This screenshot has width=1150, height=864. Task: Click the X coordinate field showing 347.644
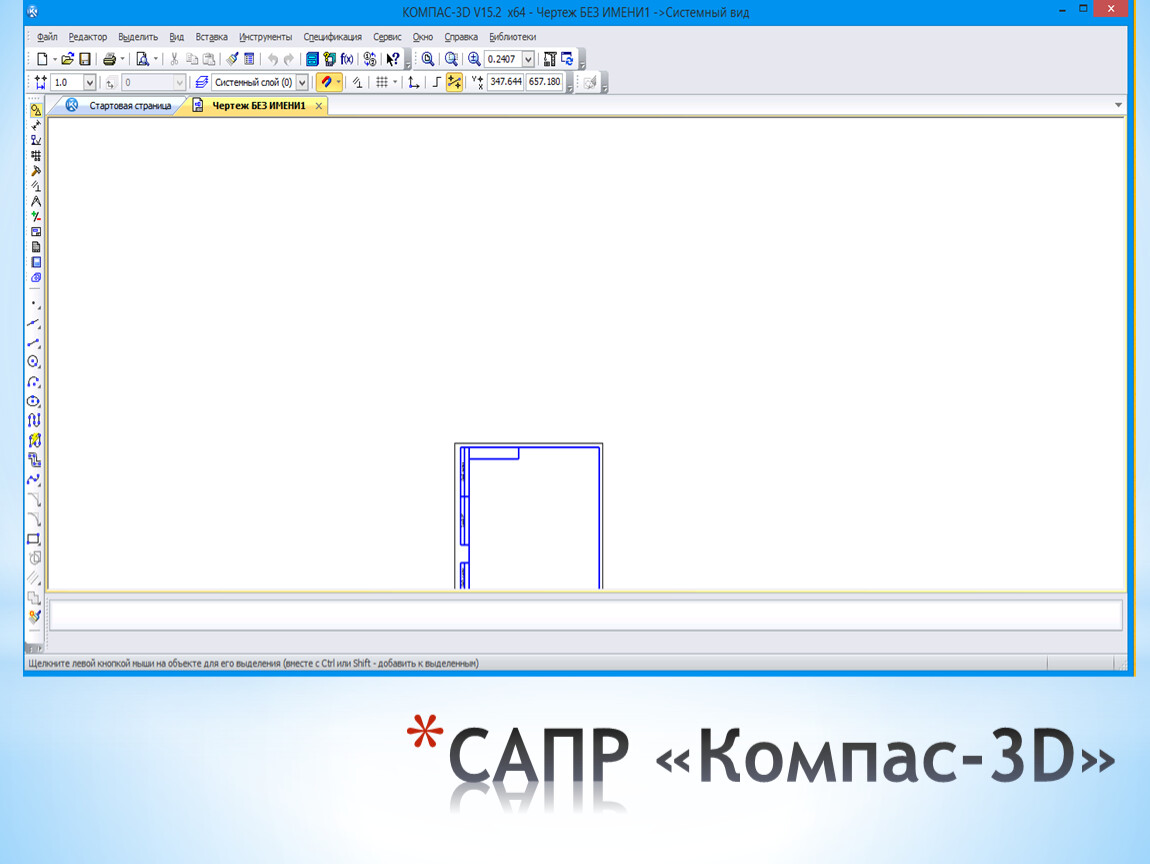505,82
